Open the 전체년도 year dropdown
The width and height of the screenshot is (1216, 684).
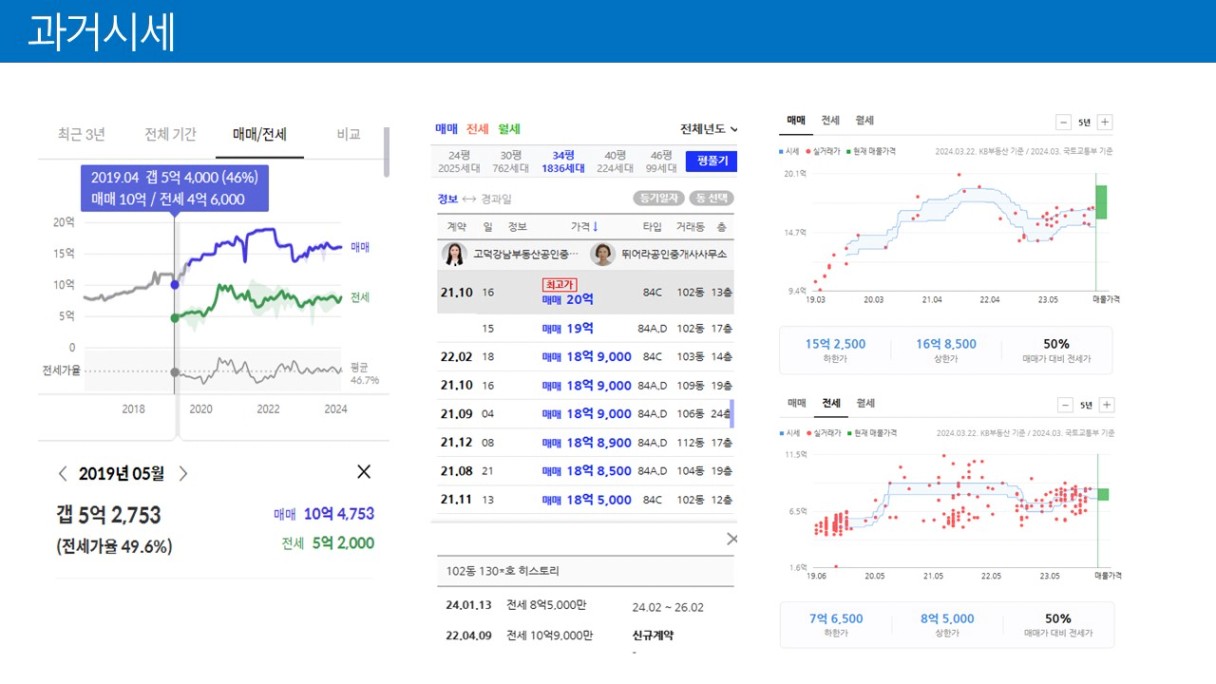(x=709, y=129)
